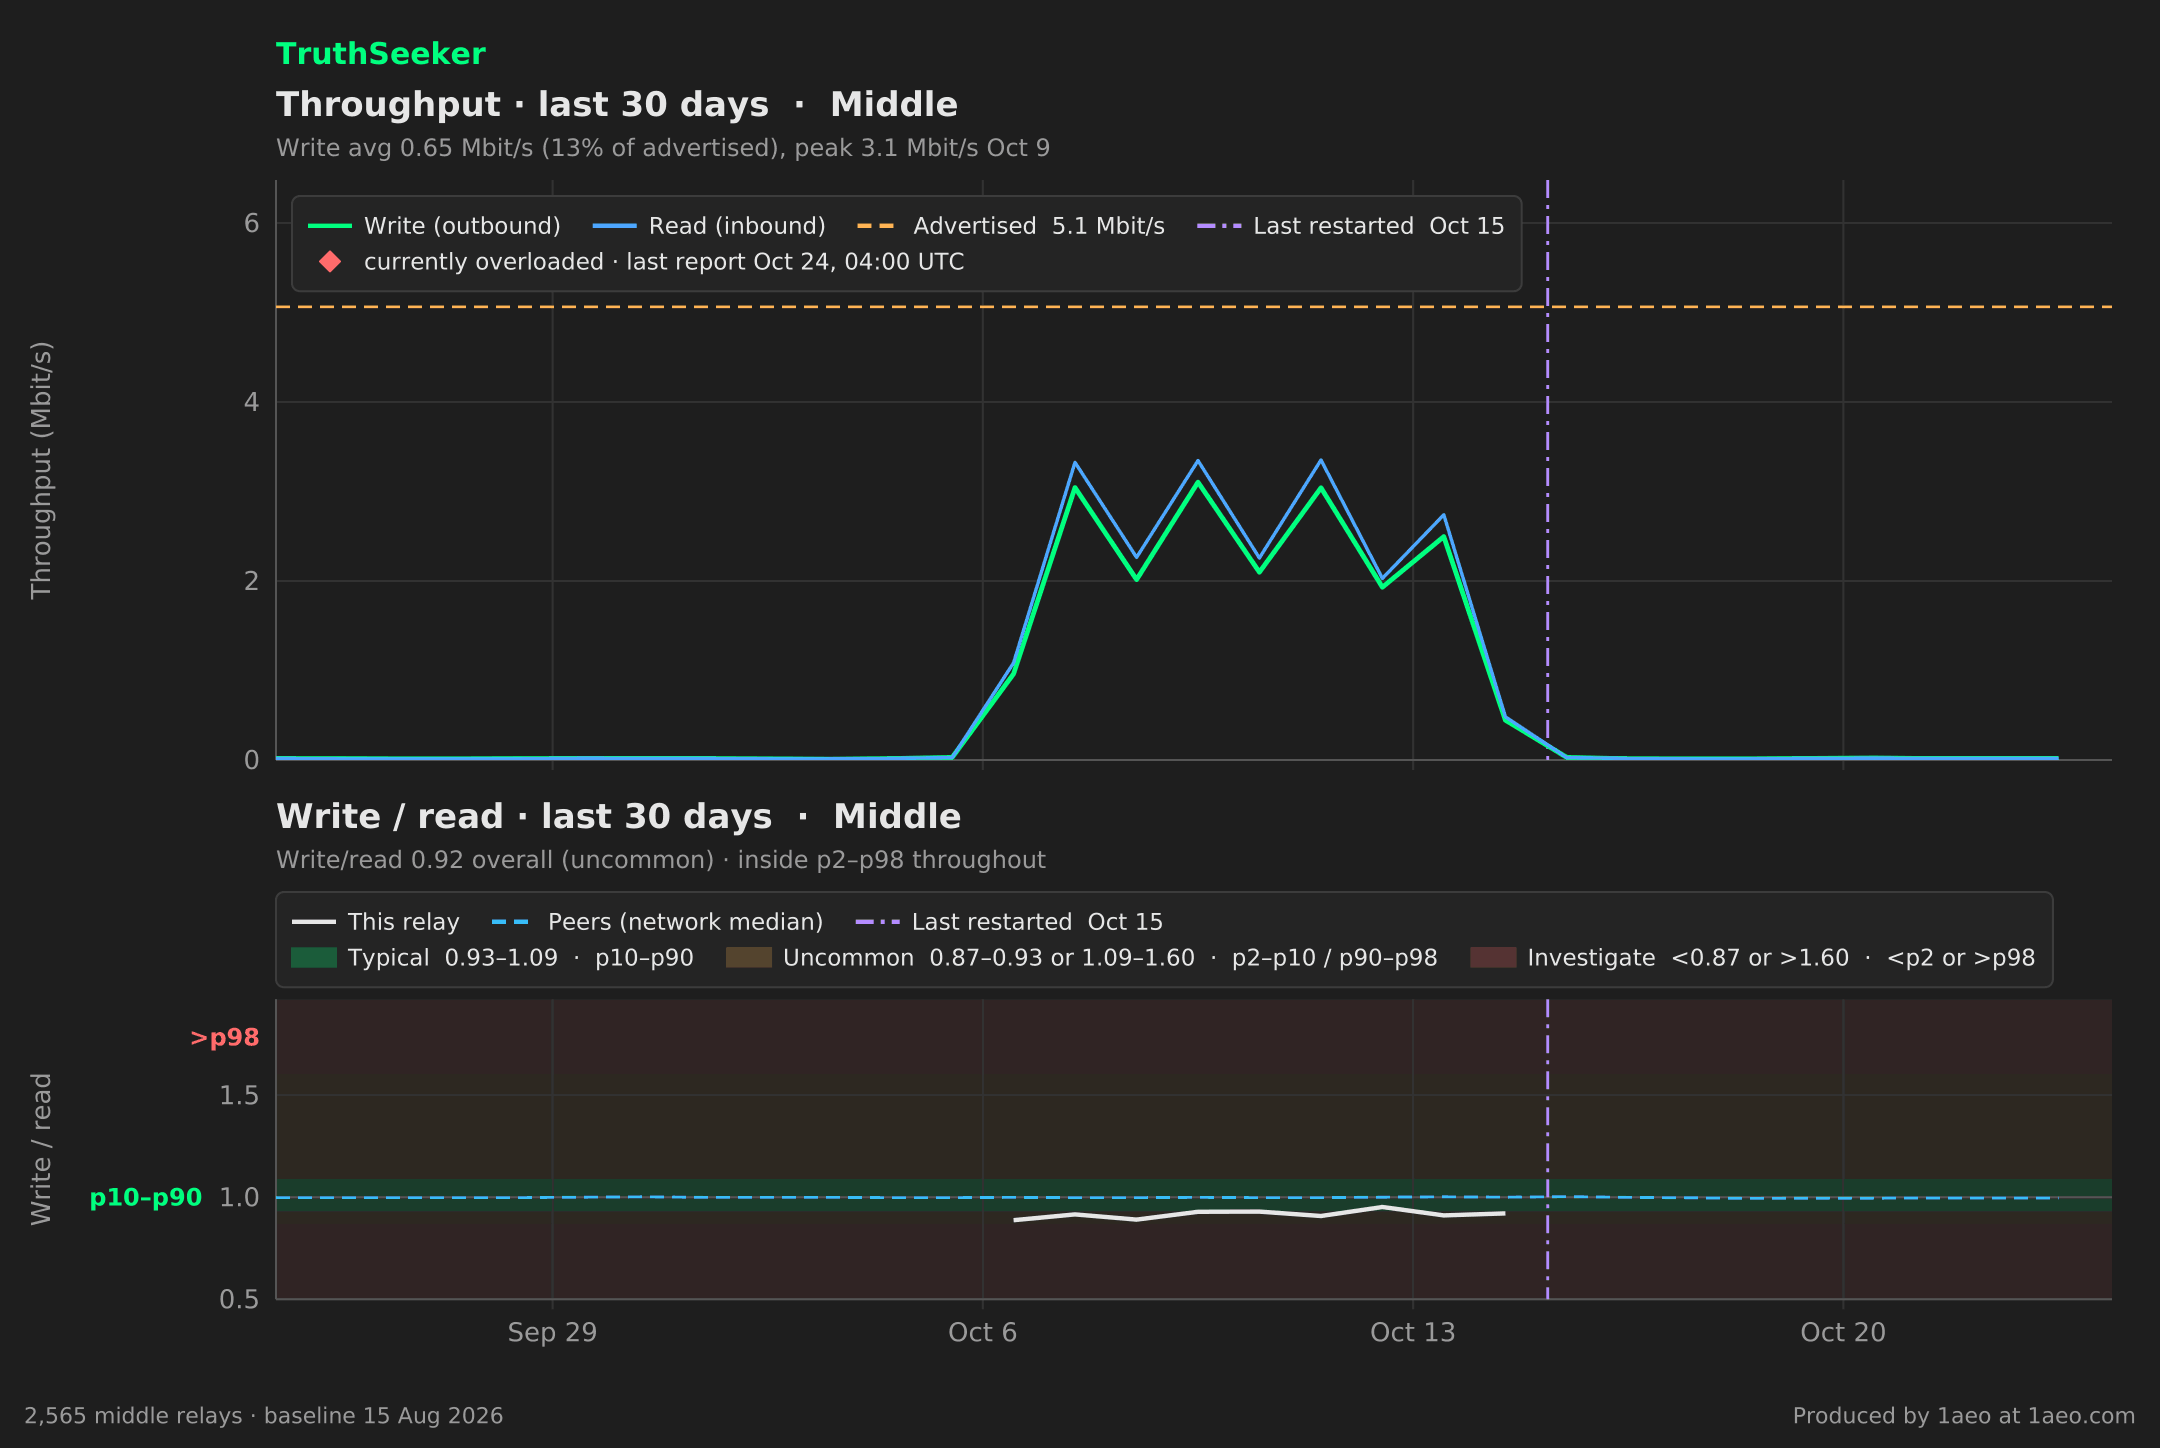Click the >p98 axis label
2160x1448 pixels.
[x=225, y=1038]
